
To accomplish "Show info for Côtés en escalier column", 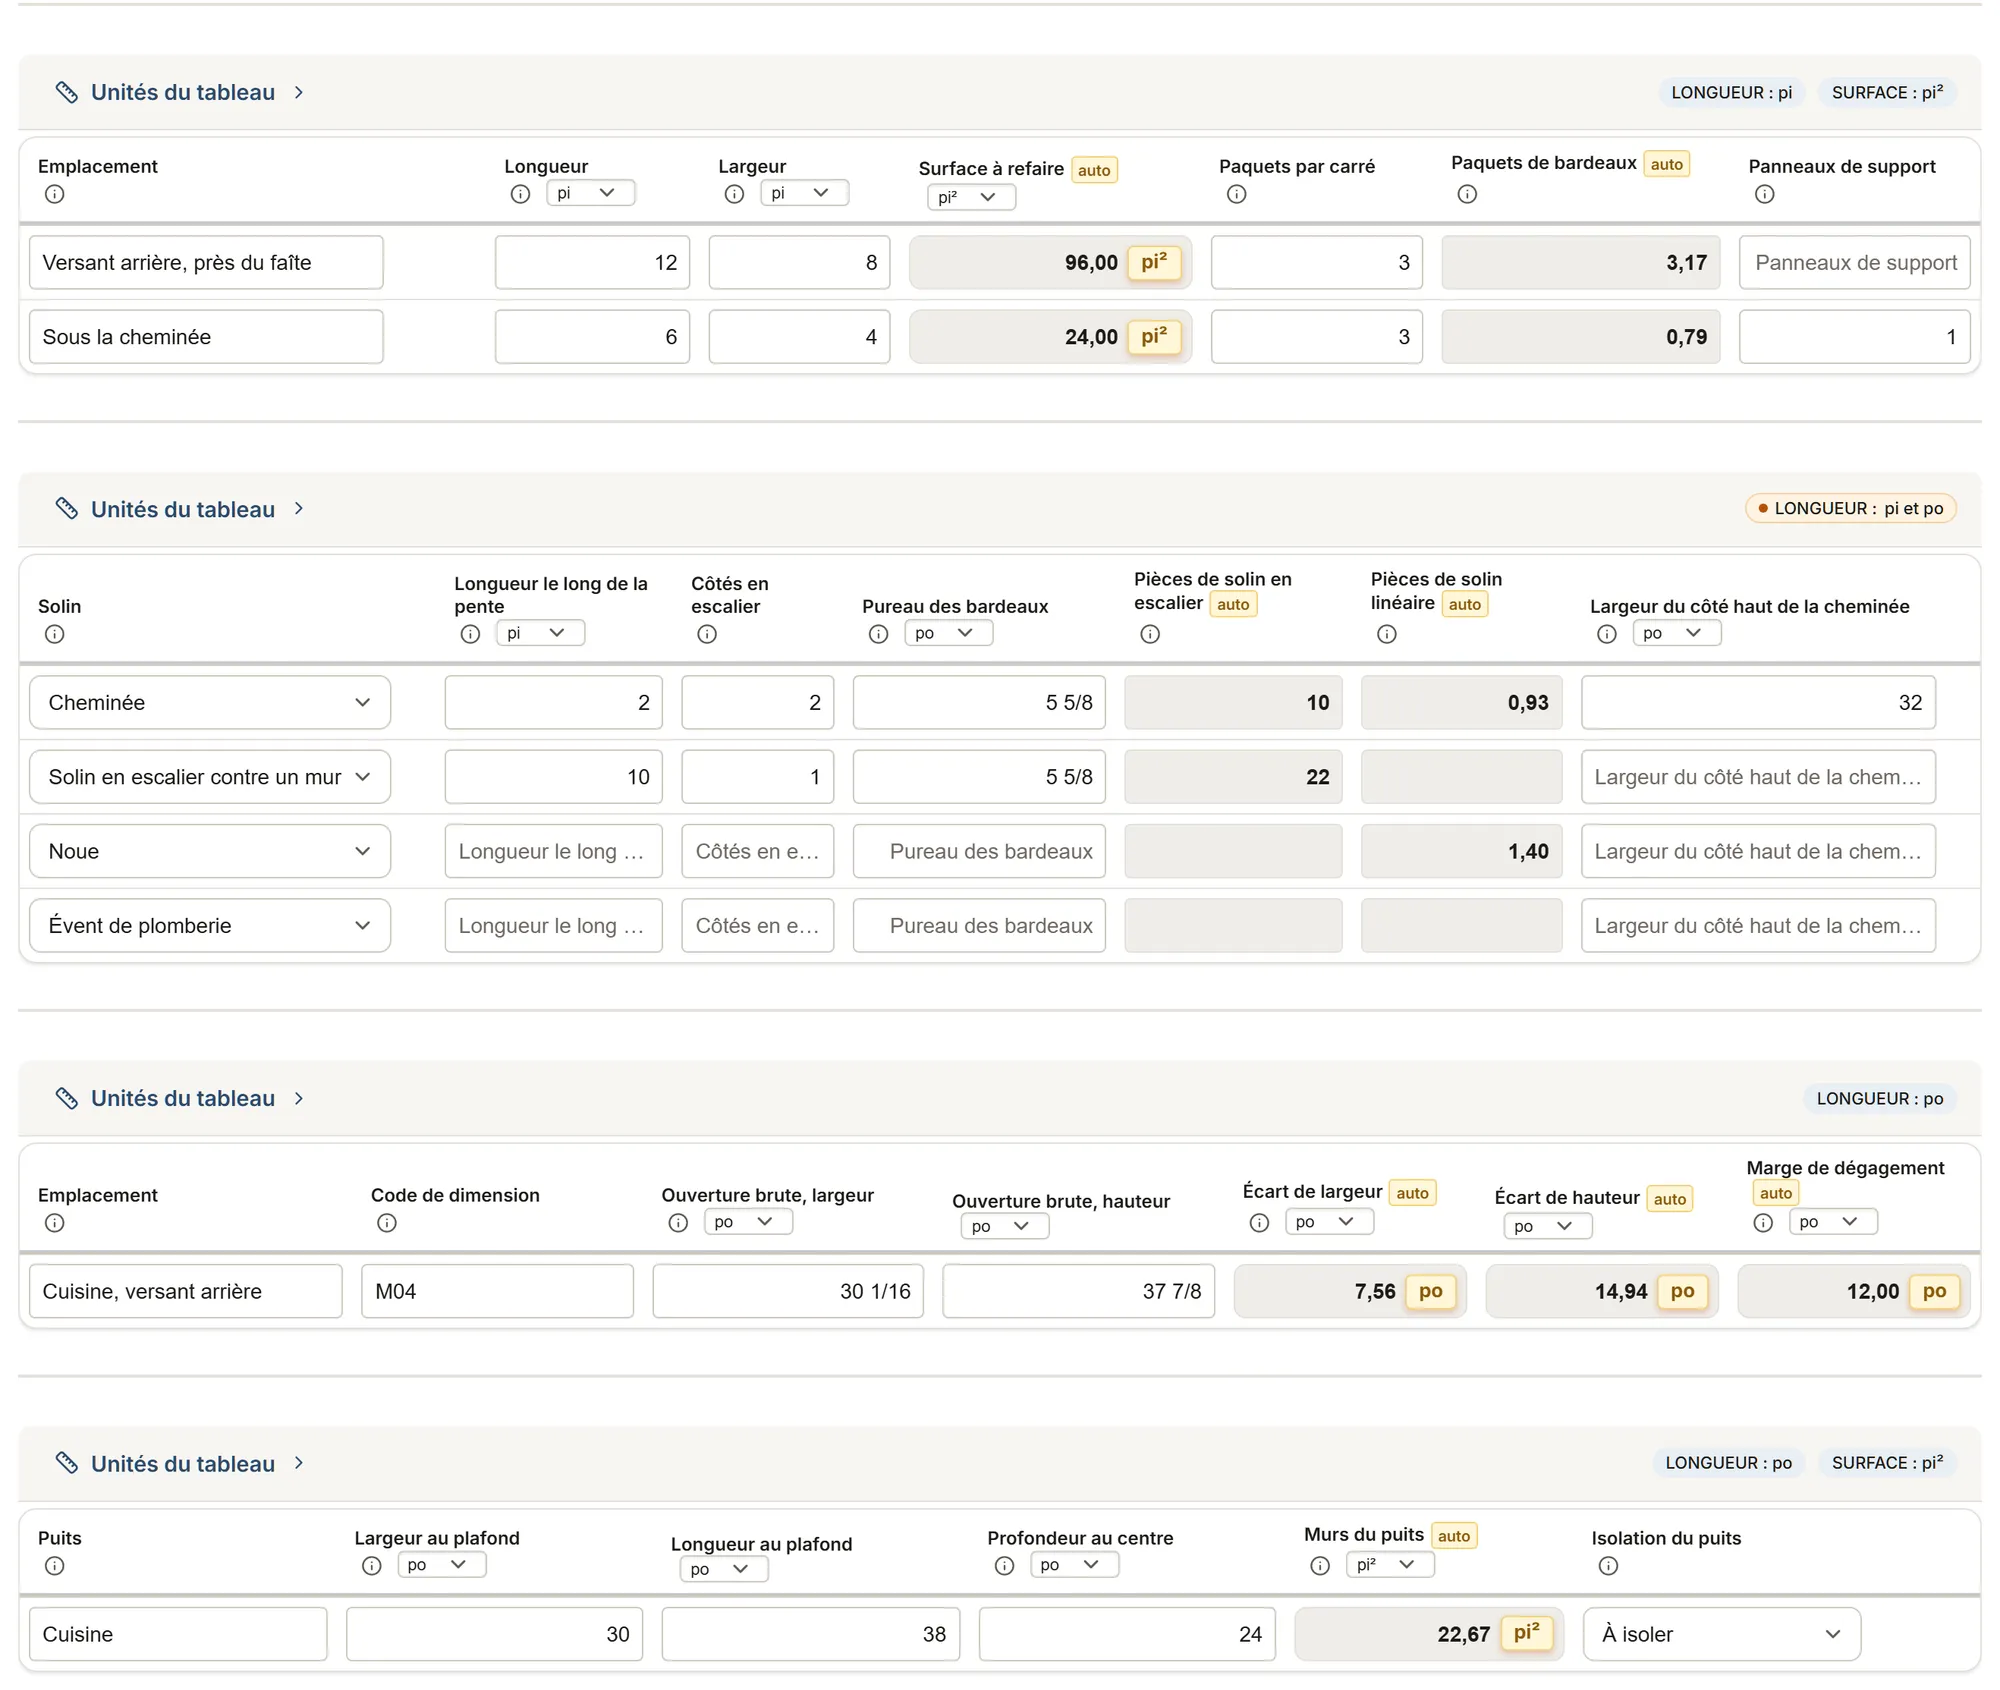I will point(707,634).
